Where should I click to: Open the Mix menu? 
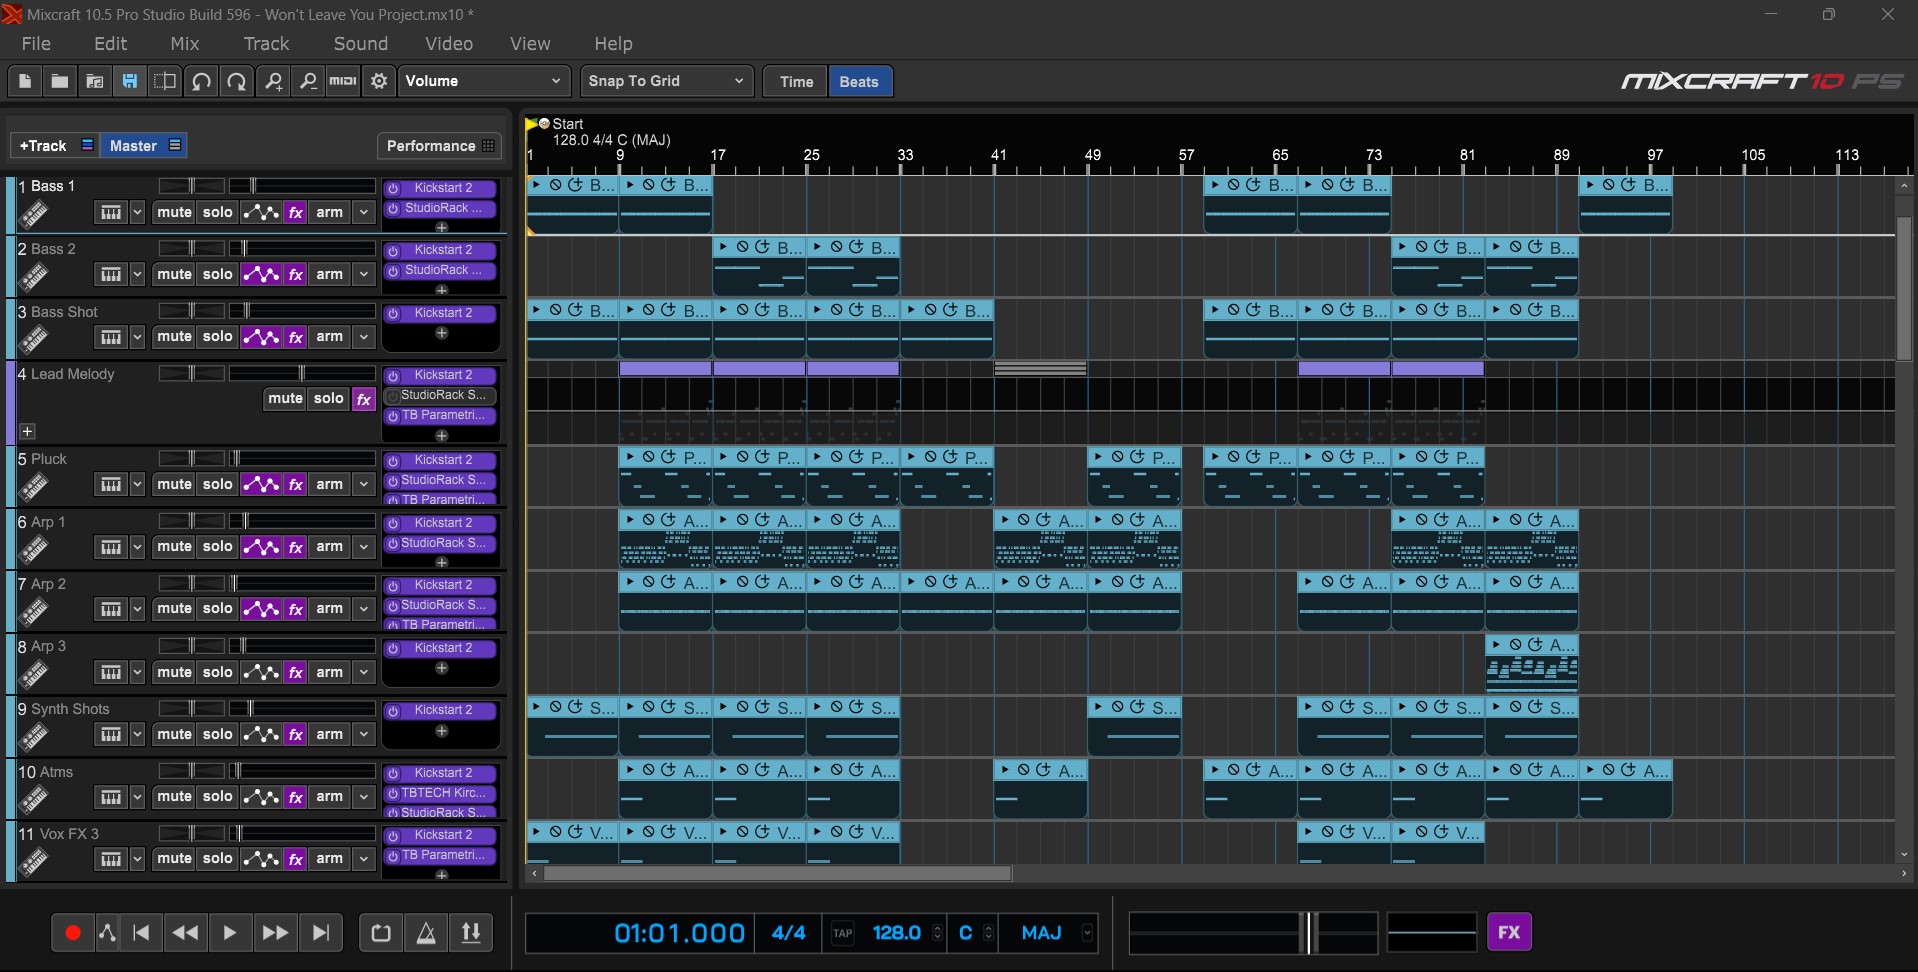[185, 44]
